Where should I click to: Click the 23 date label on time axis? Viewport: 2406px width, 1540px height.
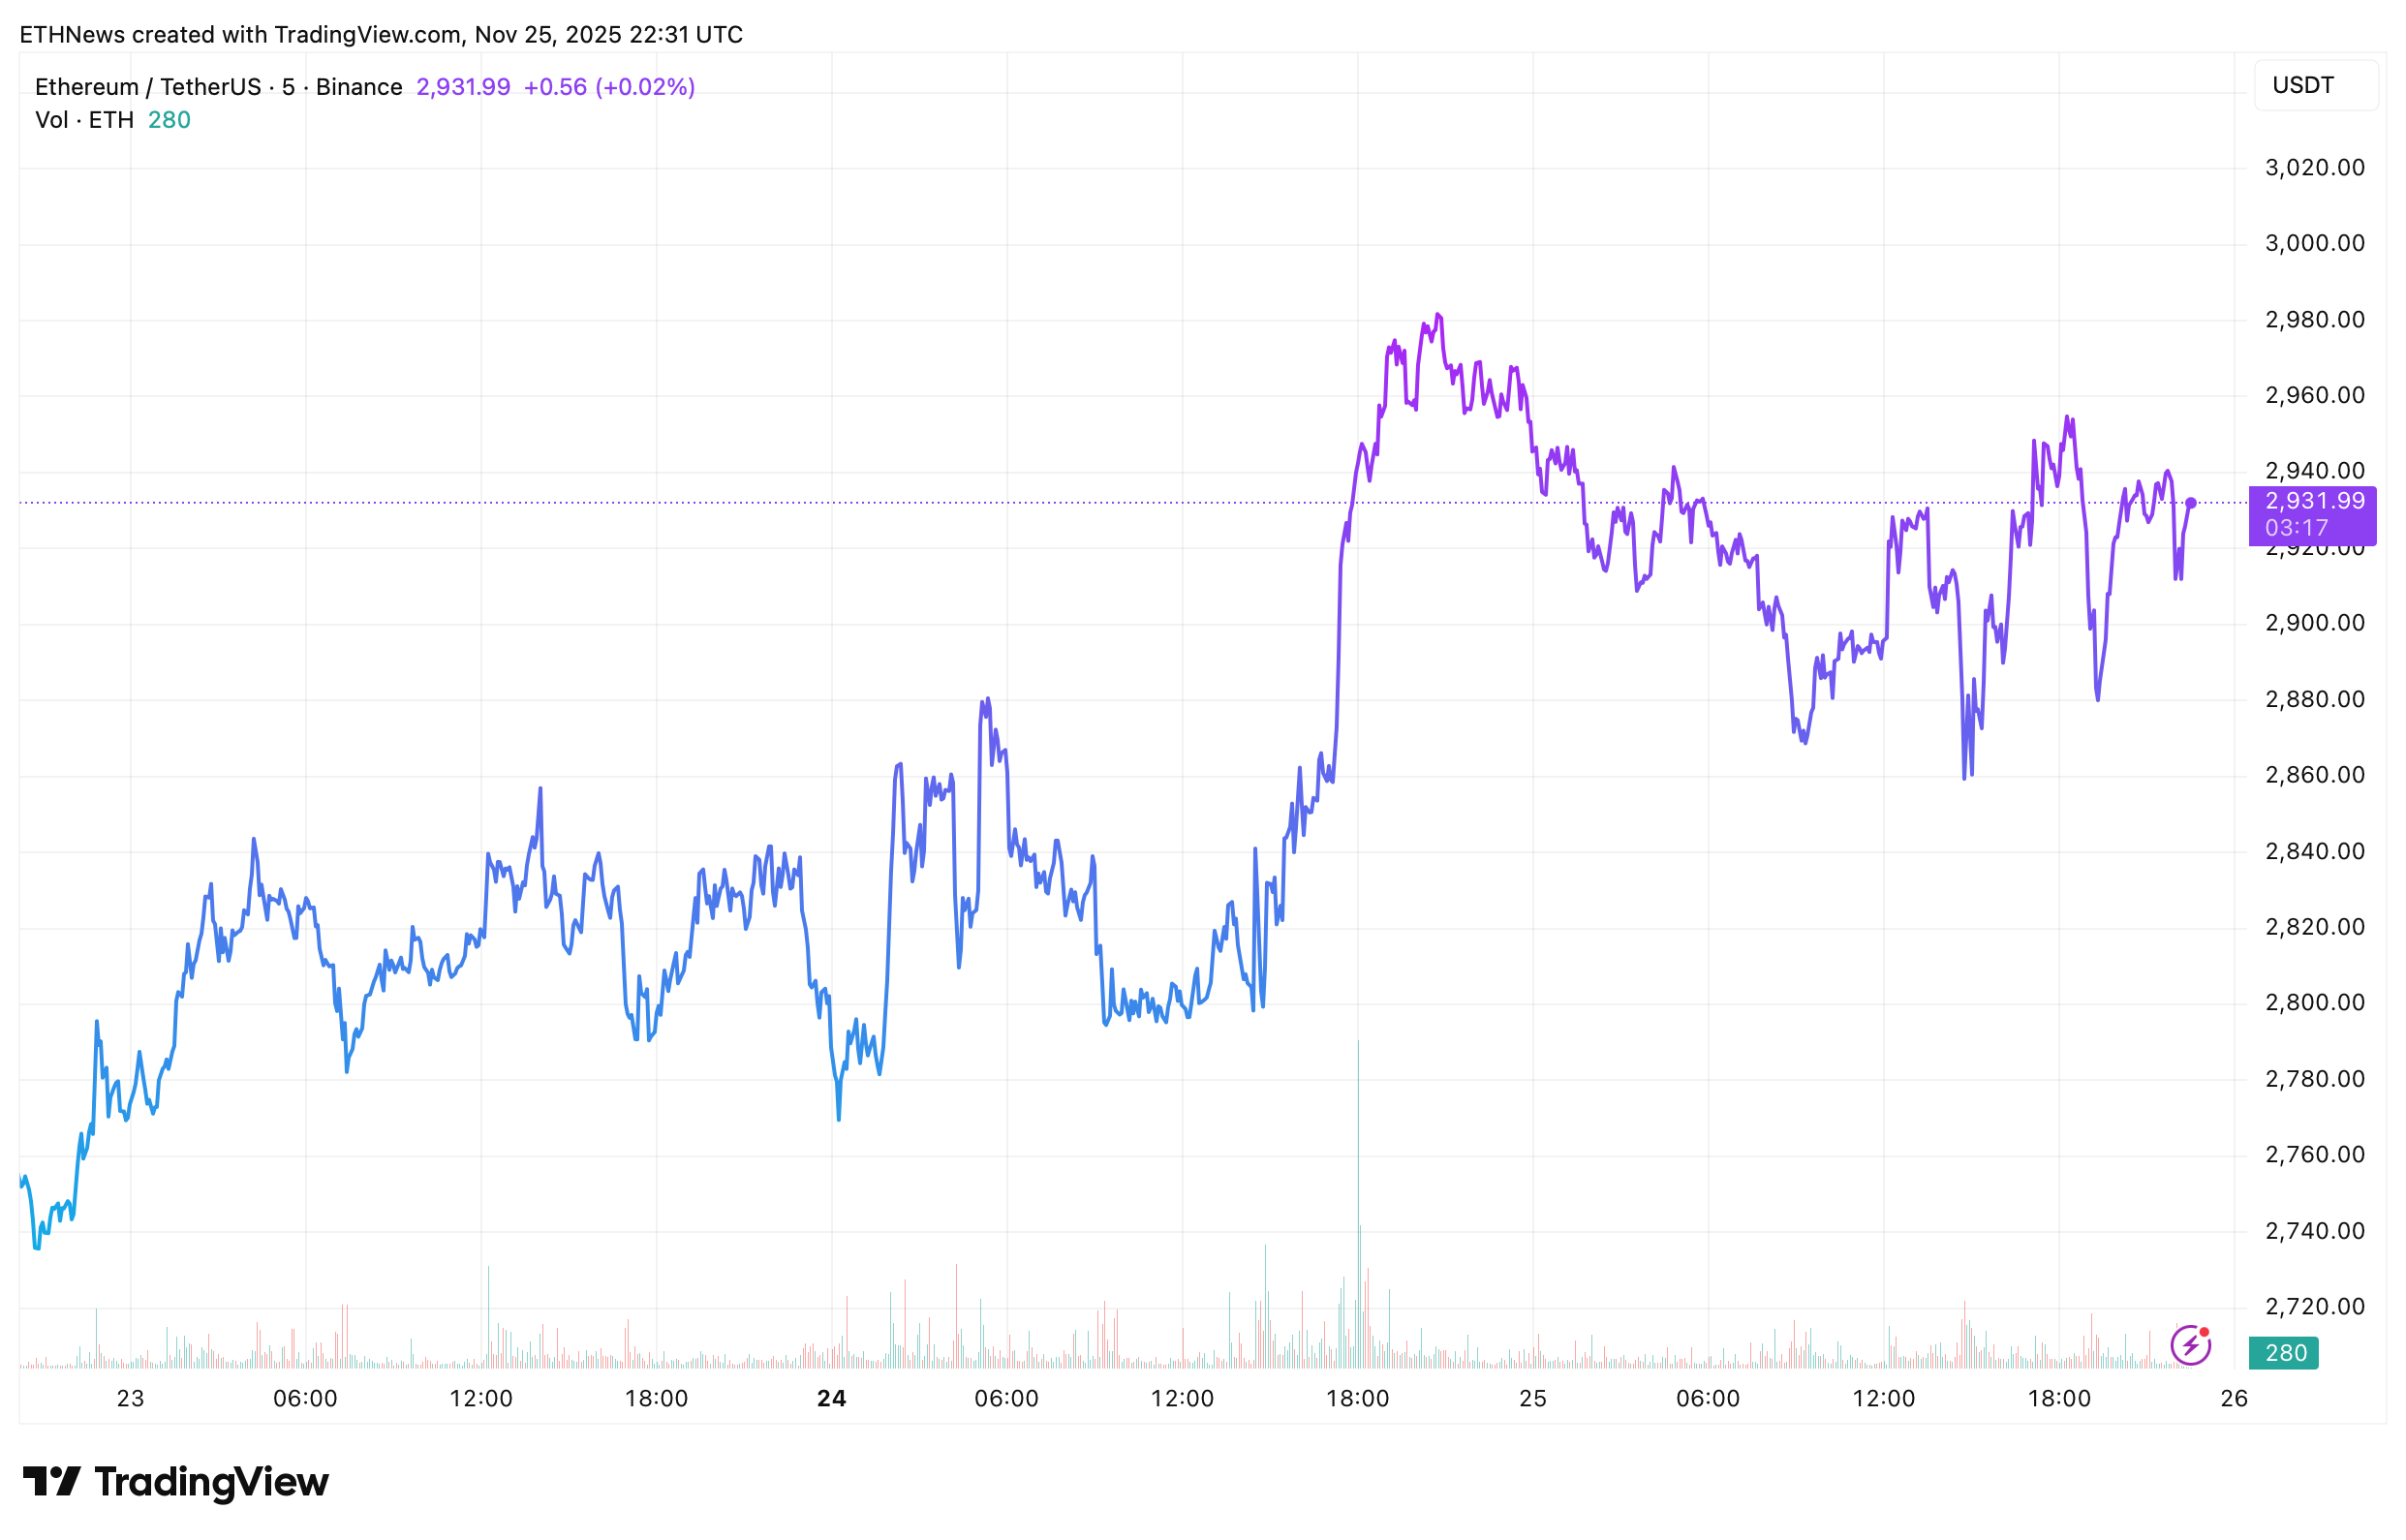[130, 1398]
